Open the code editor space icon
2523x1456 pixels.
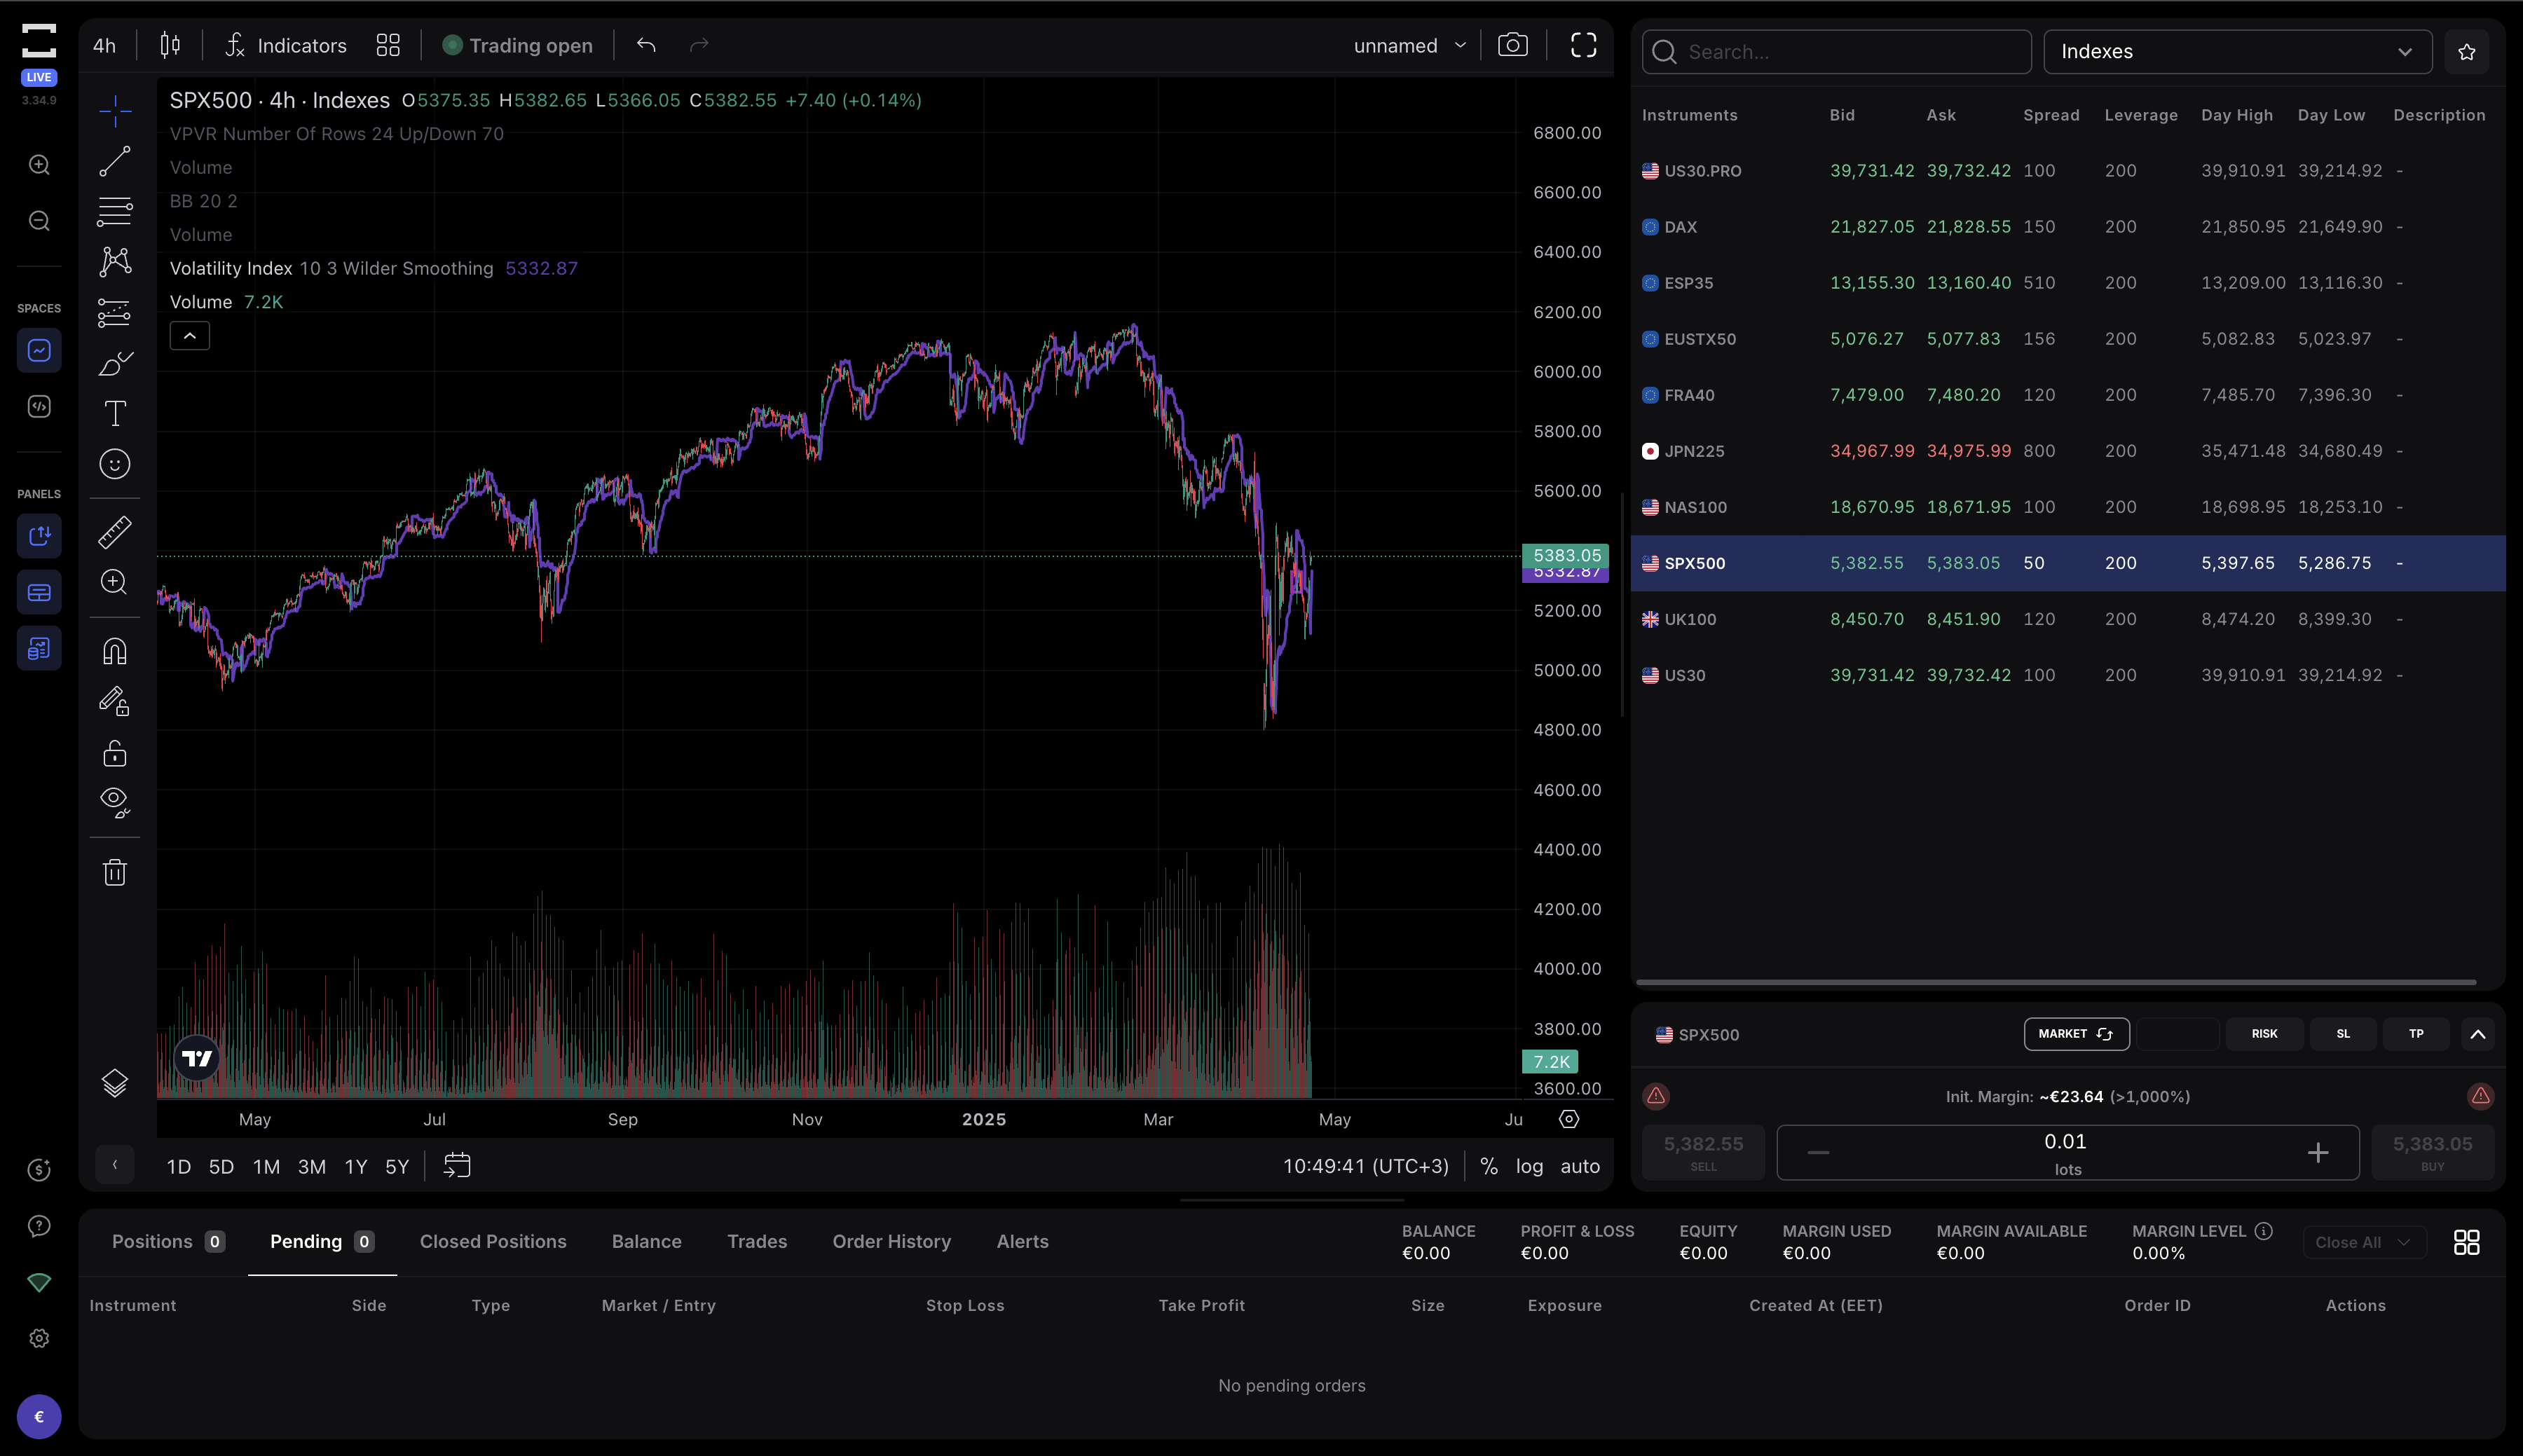point(39,406)
